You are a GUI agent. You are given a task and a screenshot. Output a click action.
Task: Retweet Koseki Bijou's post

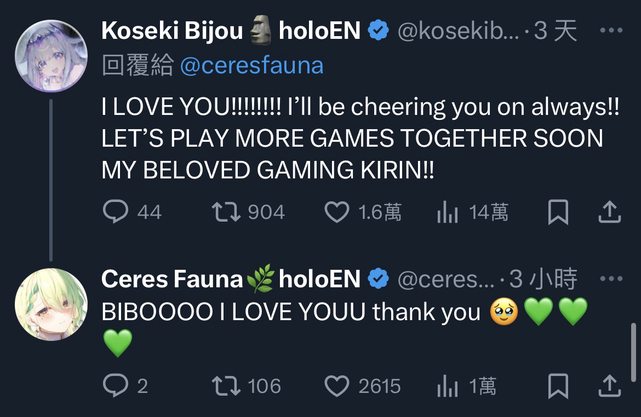pos(226,212)
